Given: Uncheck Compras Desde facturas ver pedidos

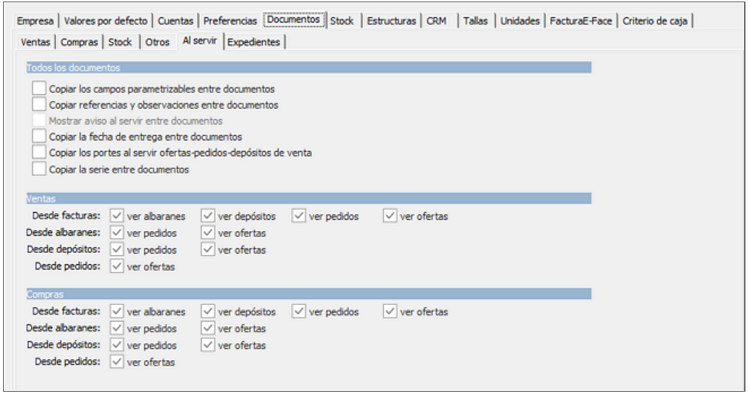Looking at the screenshot, I should click(x=299, y=311).
